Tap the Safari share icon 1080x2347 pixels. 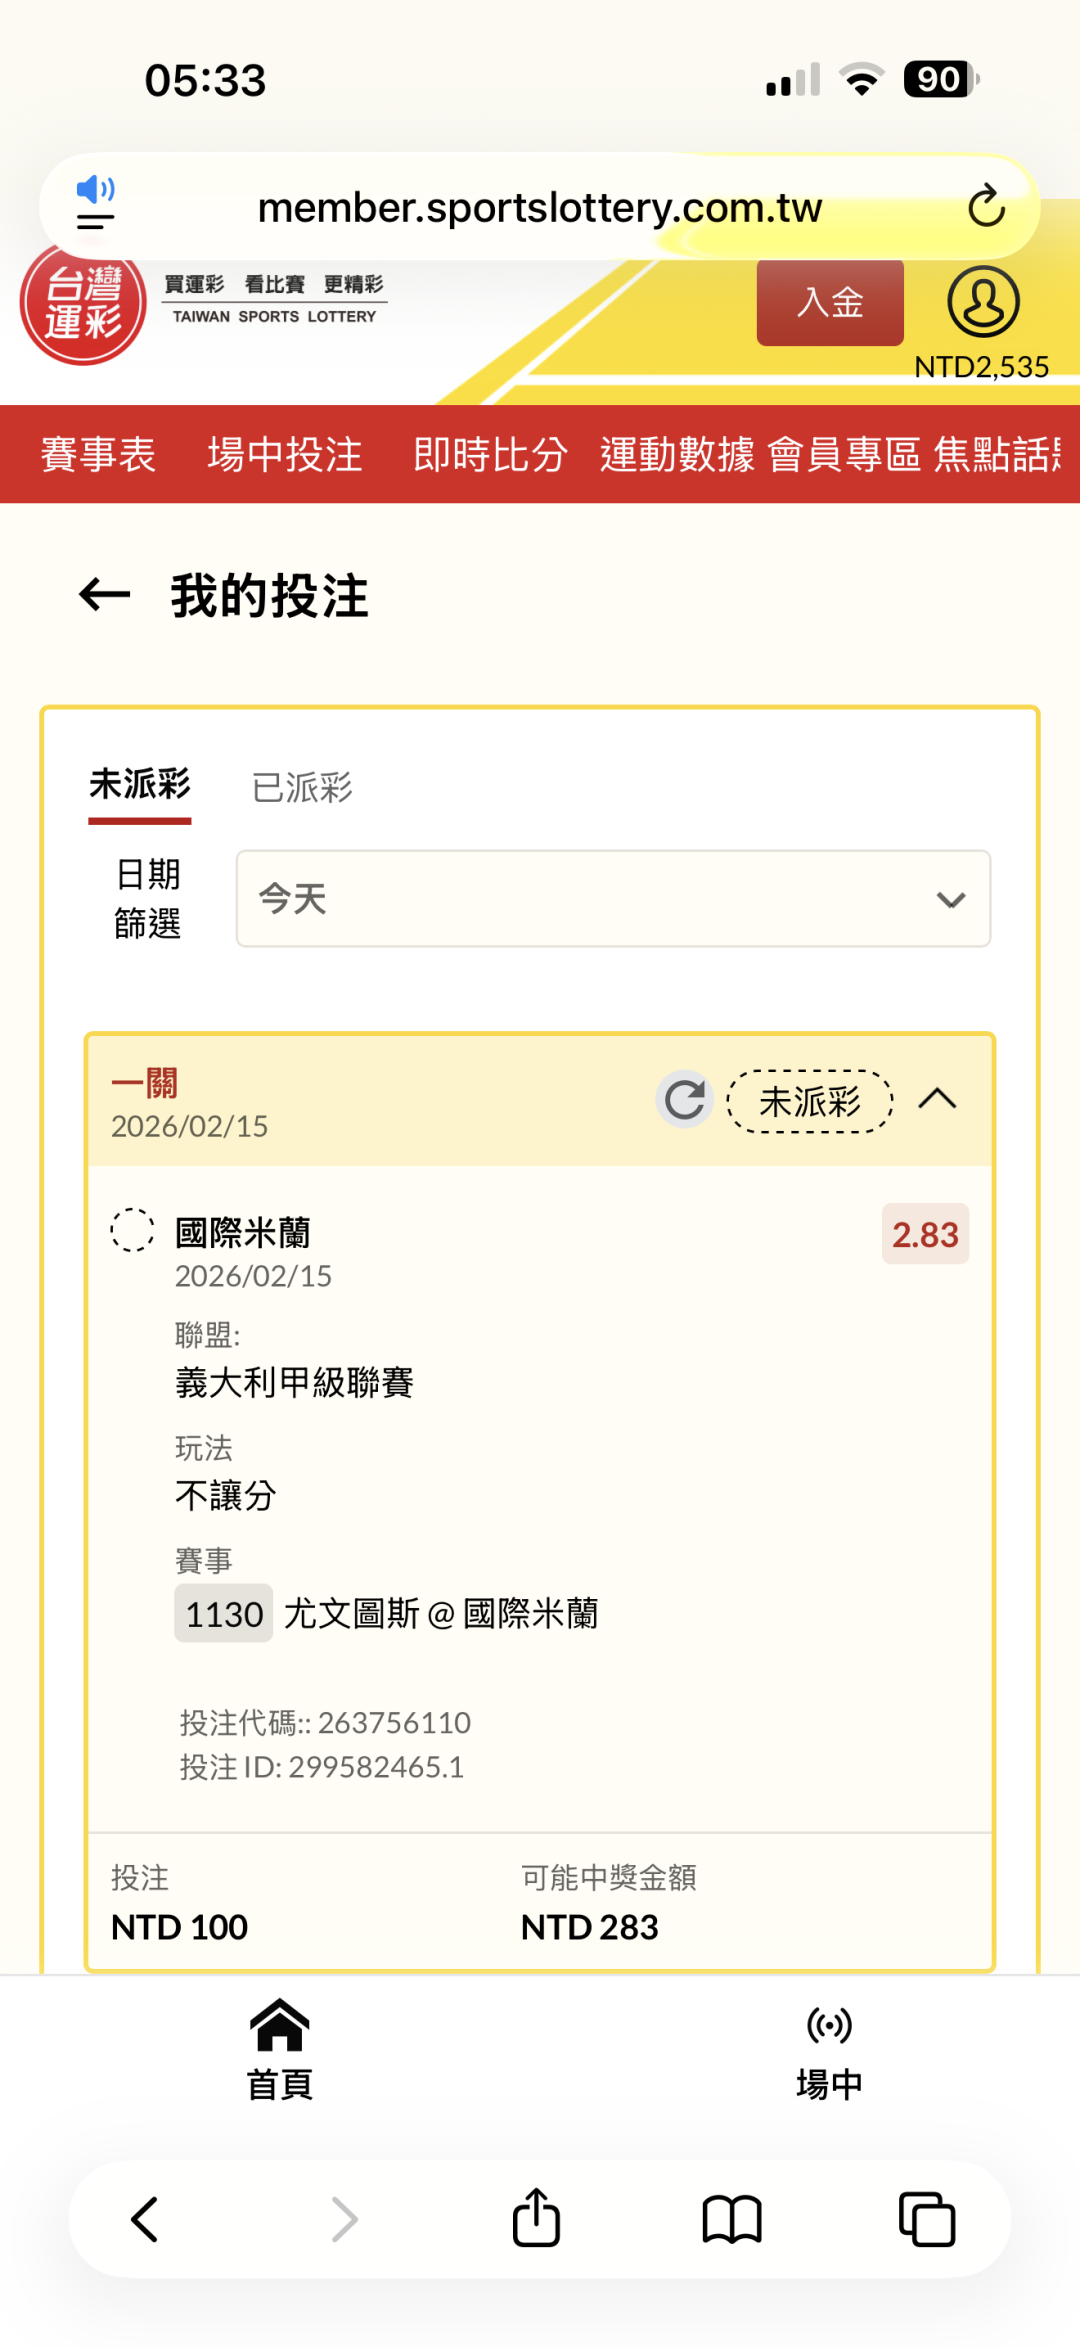coord(536,2218)
